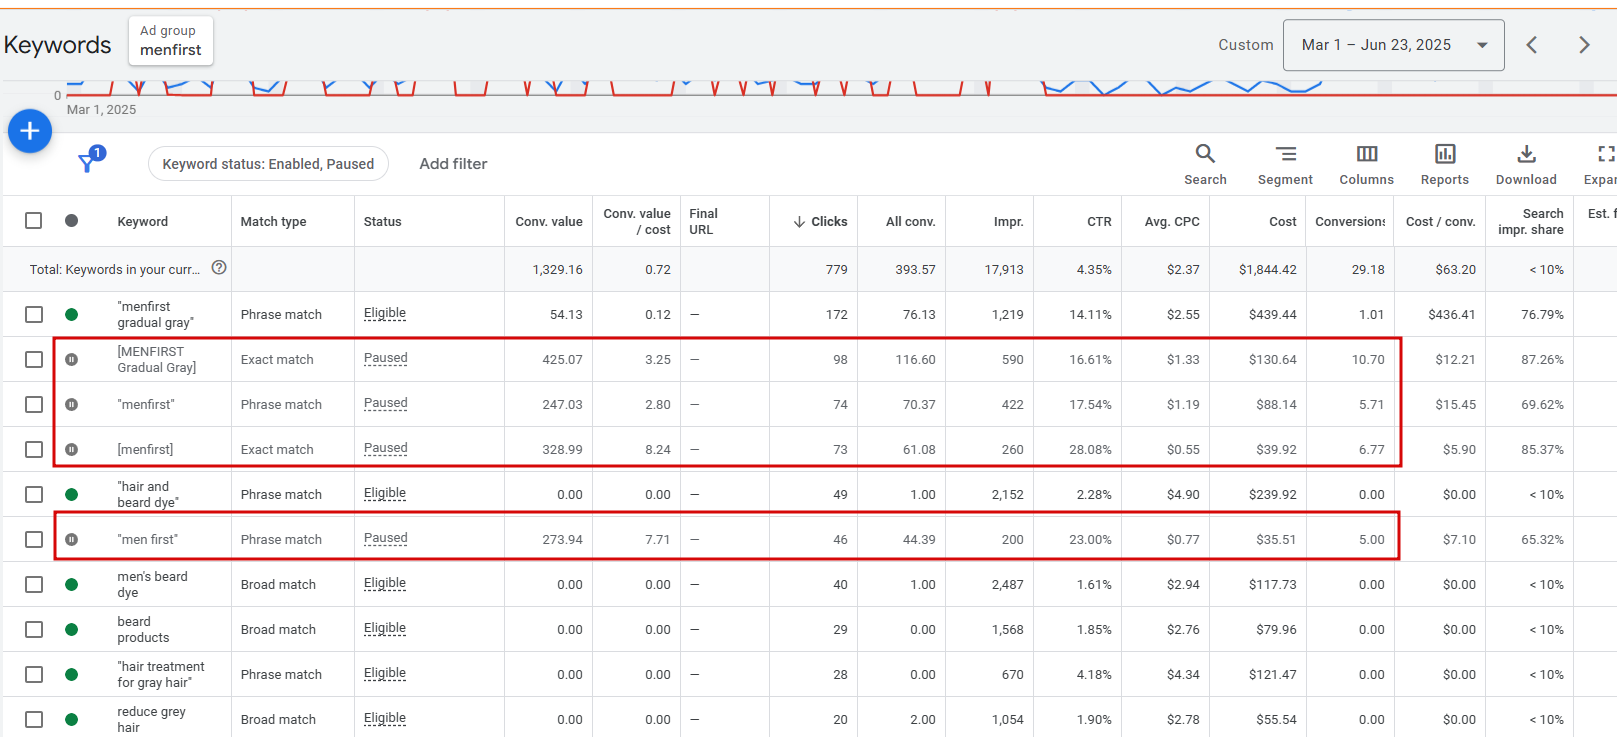Click the Expand table icon
The height and width of the screenshot is (737, 1617).
tap(1605, 154)
